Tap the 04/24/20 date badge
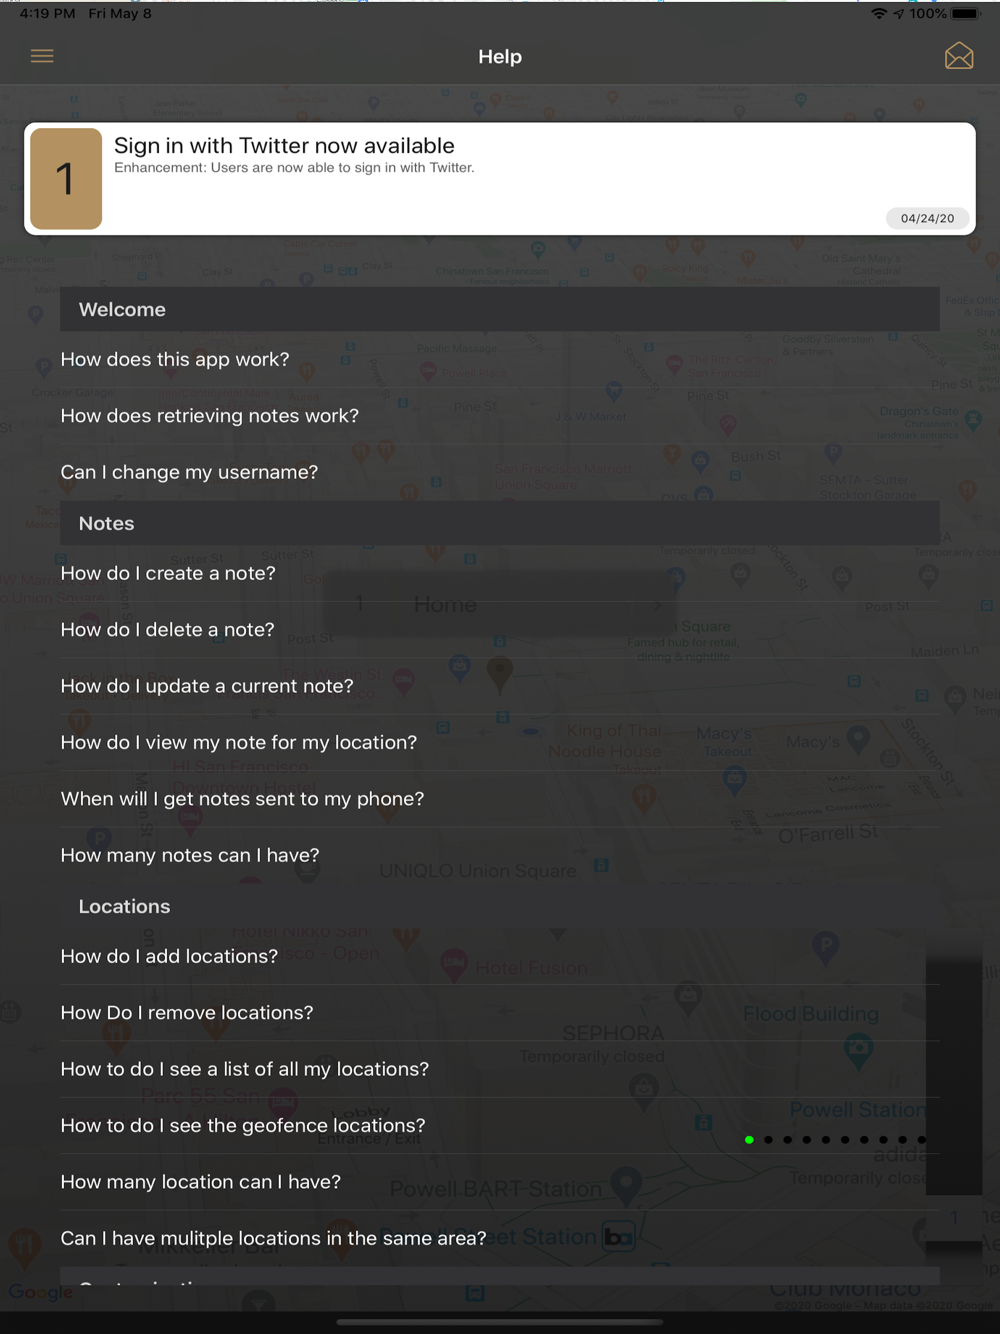 click(x=927, y=218)
